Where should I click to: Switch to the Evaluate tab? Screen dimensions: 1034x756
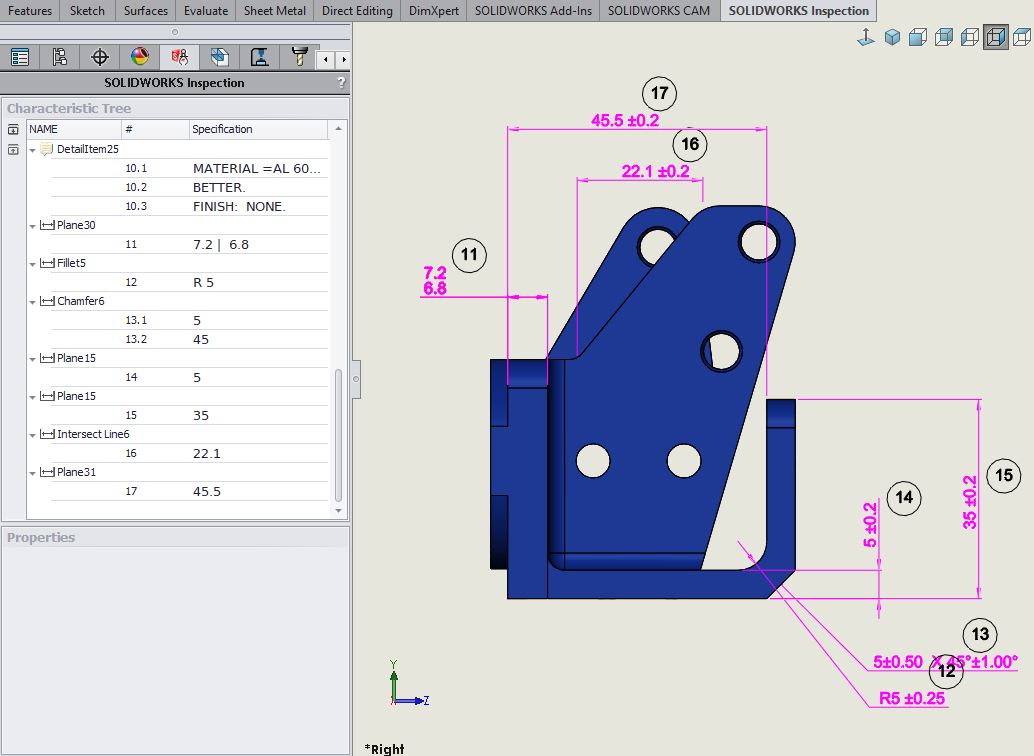pyautogui.click(x=206, y=11)
